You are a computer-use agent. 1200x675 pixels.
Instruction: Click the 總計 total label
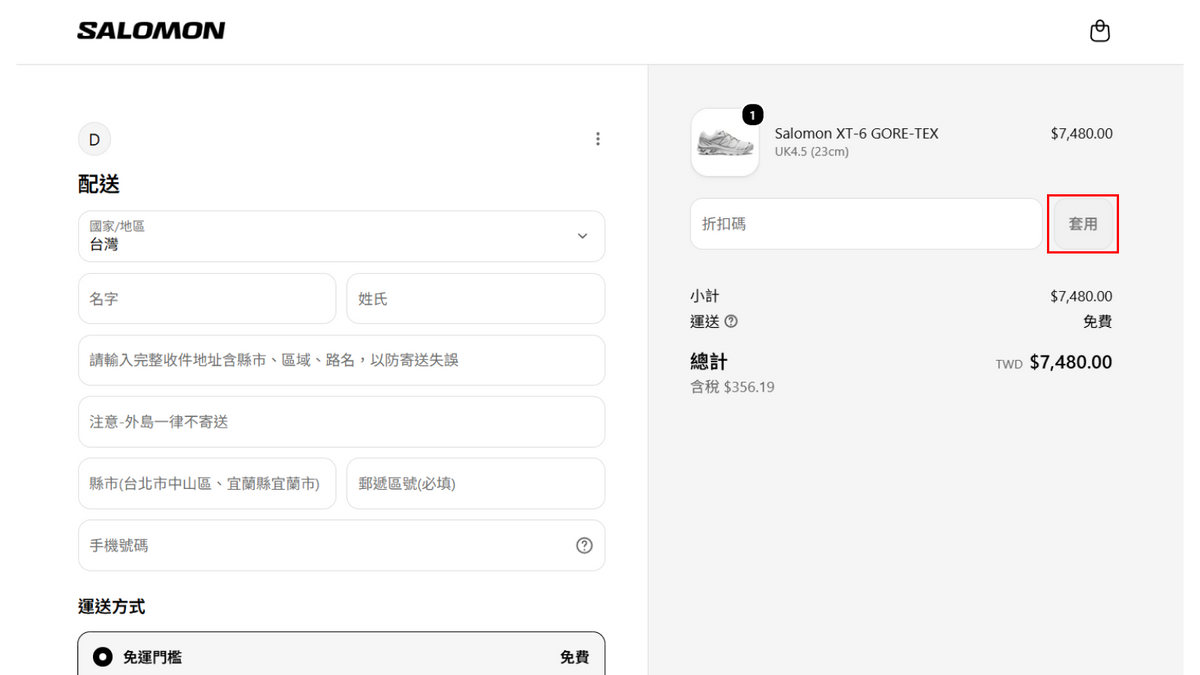coord(709,362)
